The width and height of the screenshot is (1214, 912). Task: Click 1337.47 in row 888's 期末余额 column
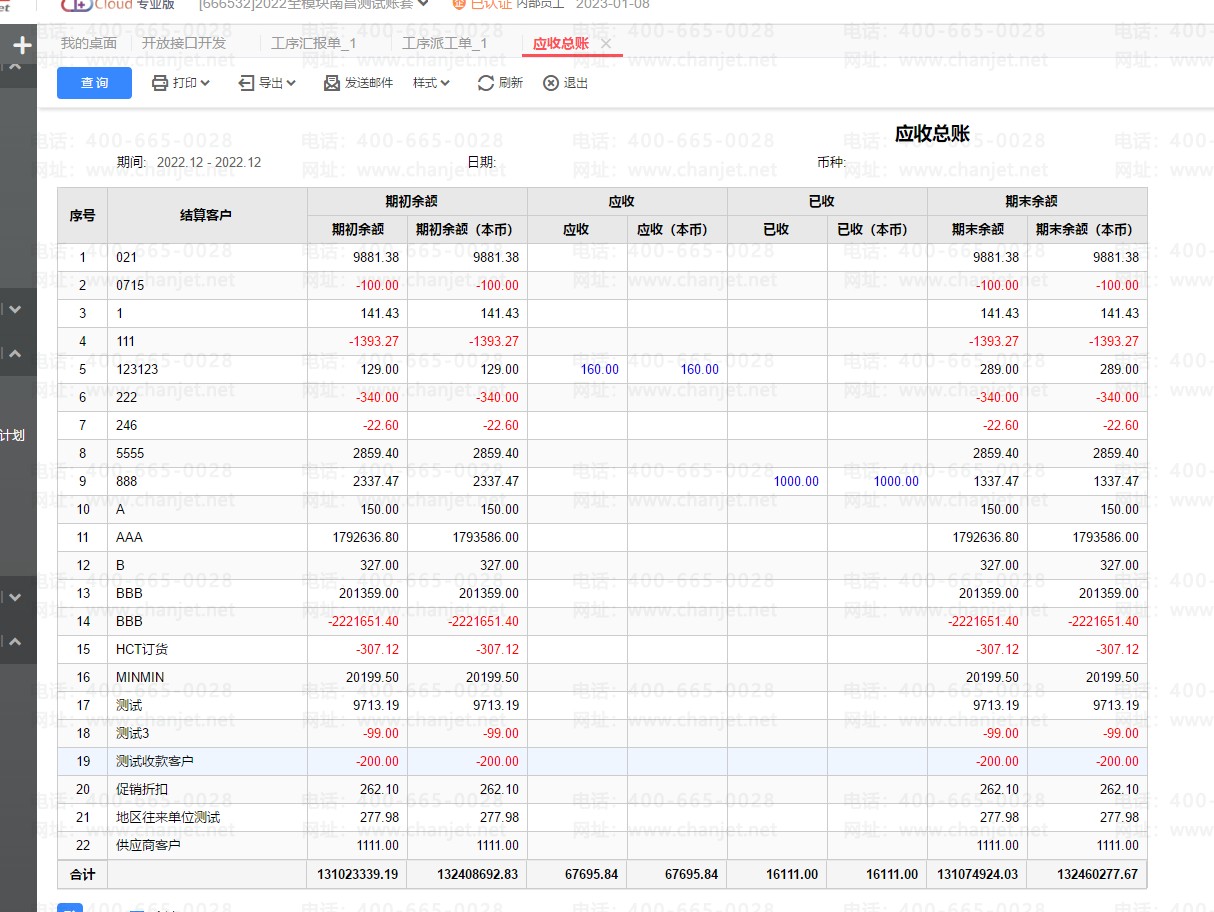(x=996, y=481)
